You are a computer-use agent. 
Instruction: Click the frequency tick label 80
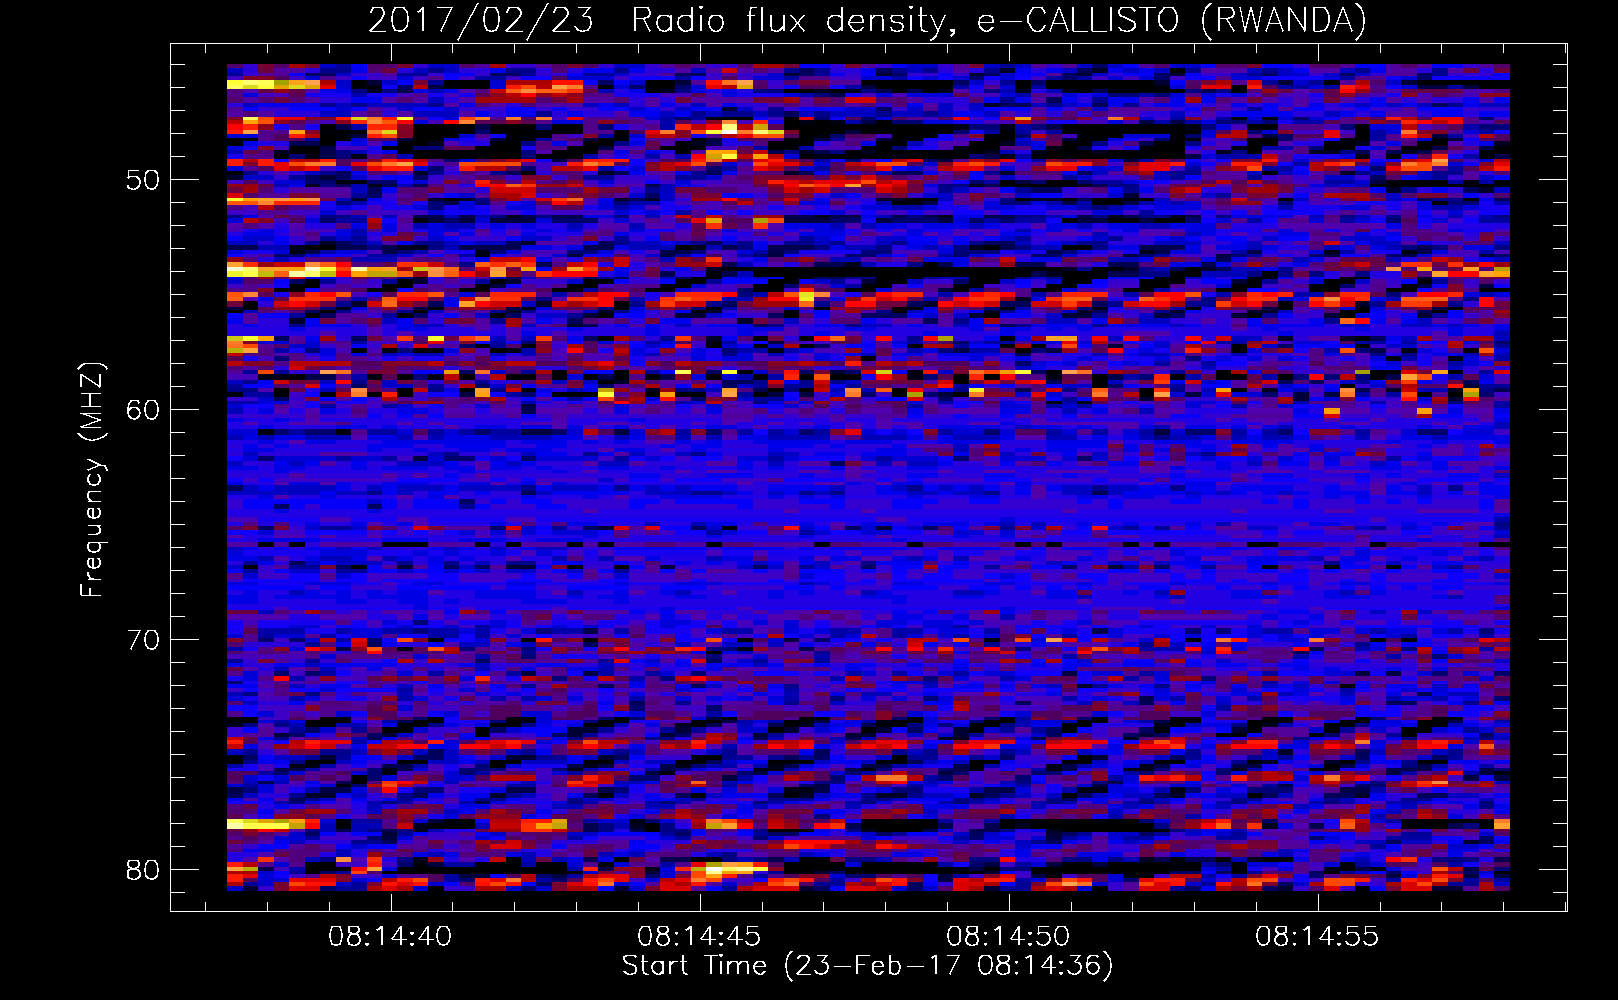click(x=143, y=870)
